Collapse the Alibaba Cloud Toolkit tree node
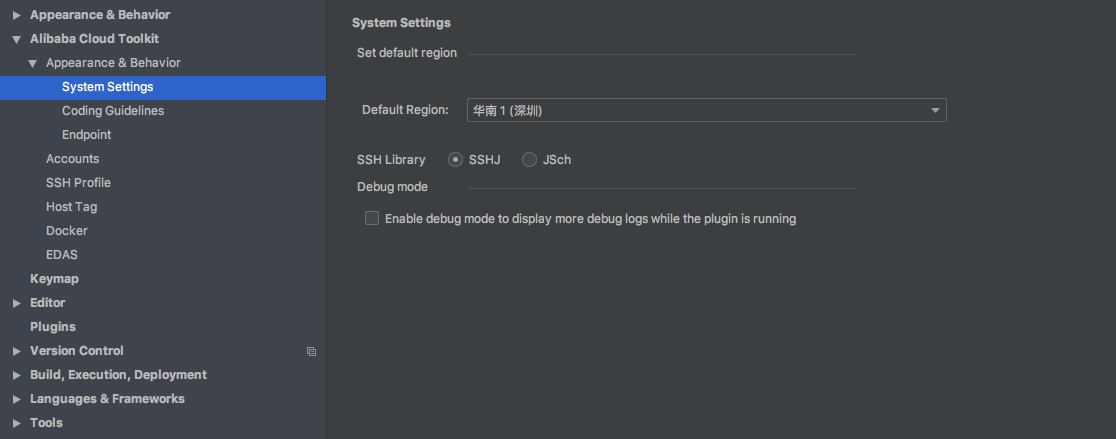This screenshot has width=1116, height=439. 16,39
